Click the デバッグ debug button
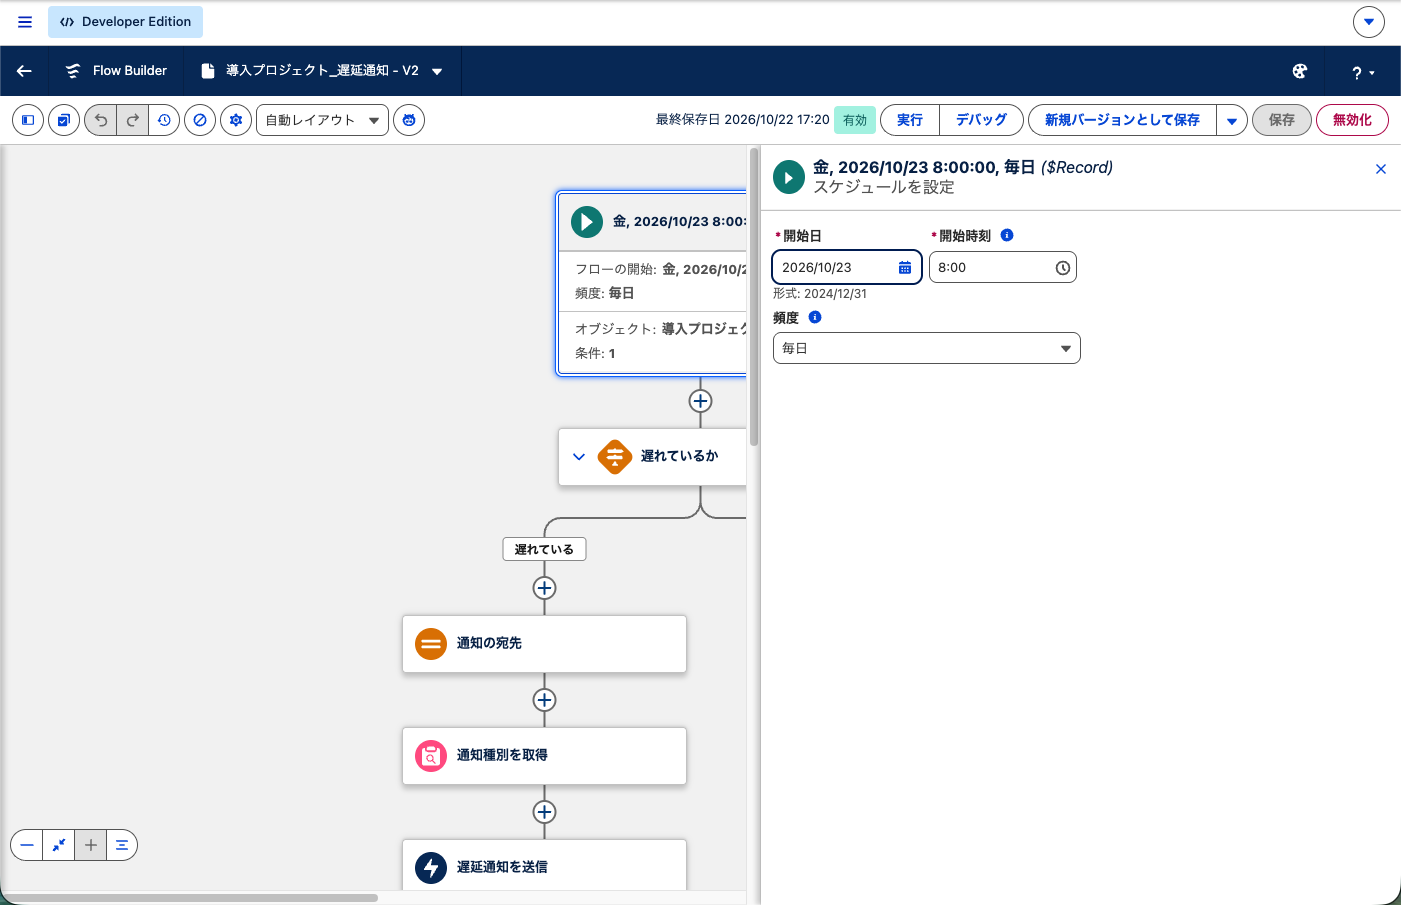The height and width of the screenshot is (905, 1401). (981, 120)
